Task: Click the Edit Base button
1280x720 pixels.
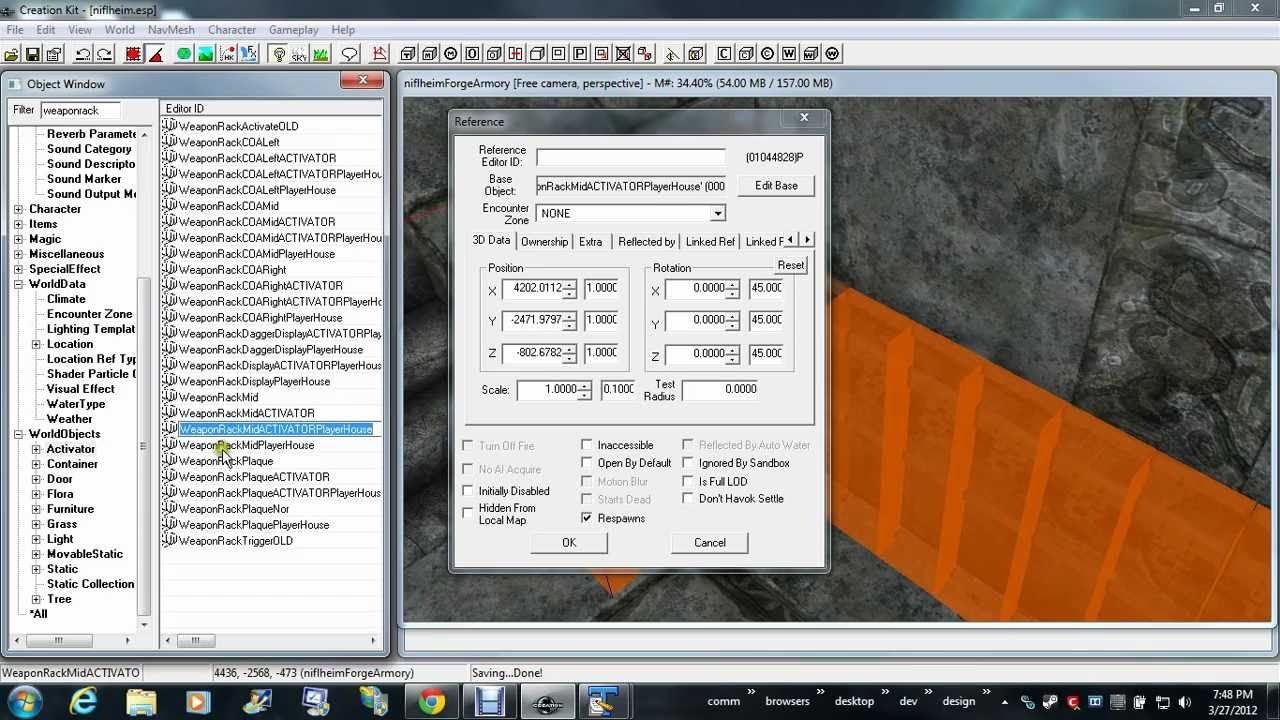Action: [776, 186]
